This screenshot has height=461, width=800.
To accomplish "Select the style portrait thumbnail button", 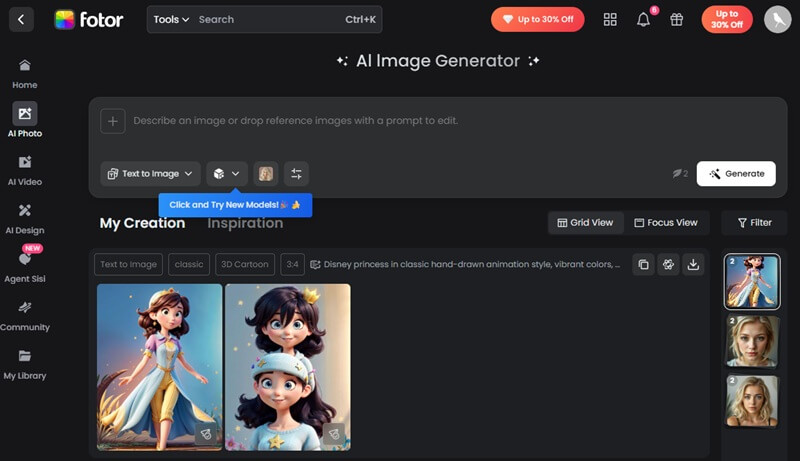I will [x=266, y=174].
